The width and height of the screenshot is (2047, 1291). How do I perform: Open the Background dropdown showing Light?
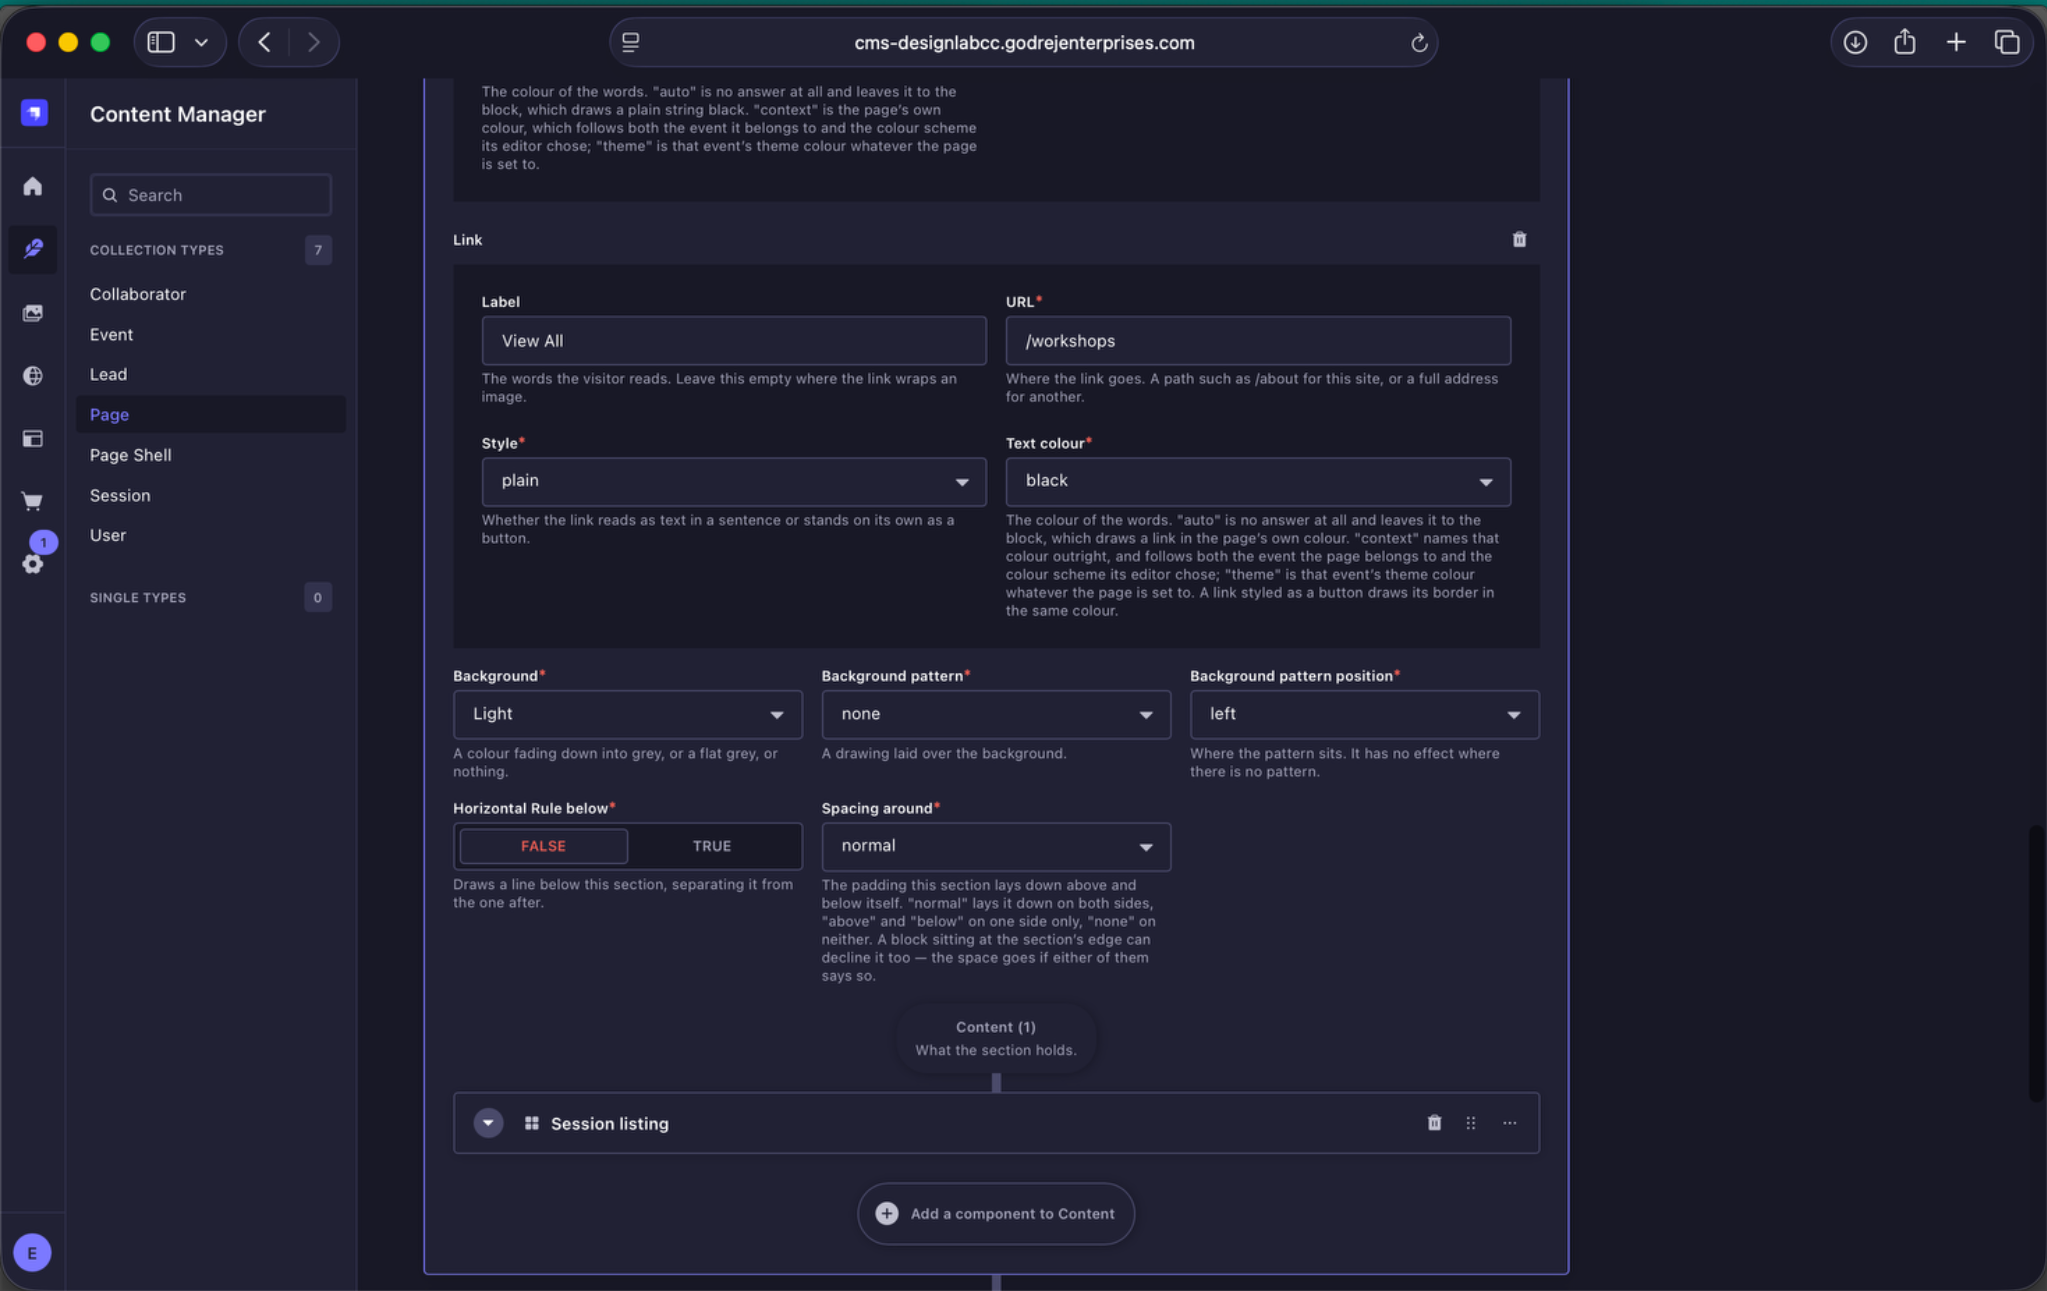click(627, 714)
